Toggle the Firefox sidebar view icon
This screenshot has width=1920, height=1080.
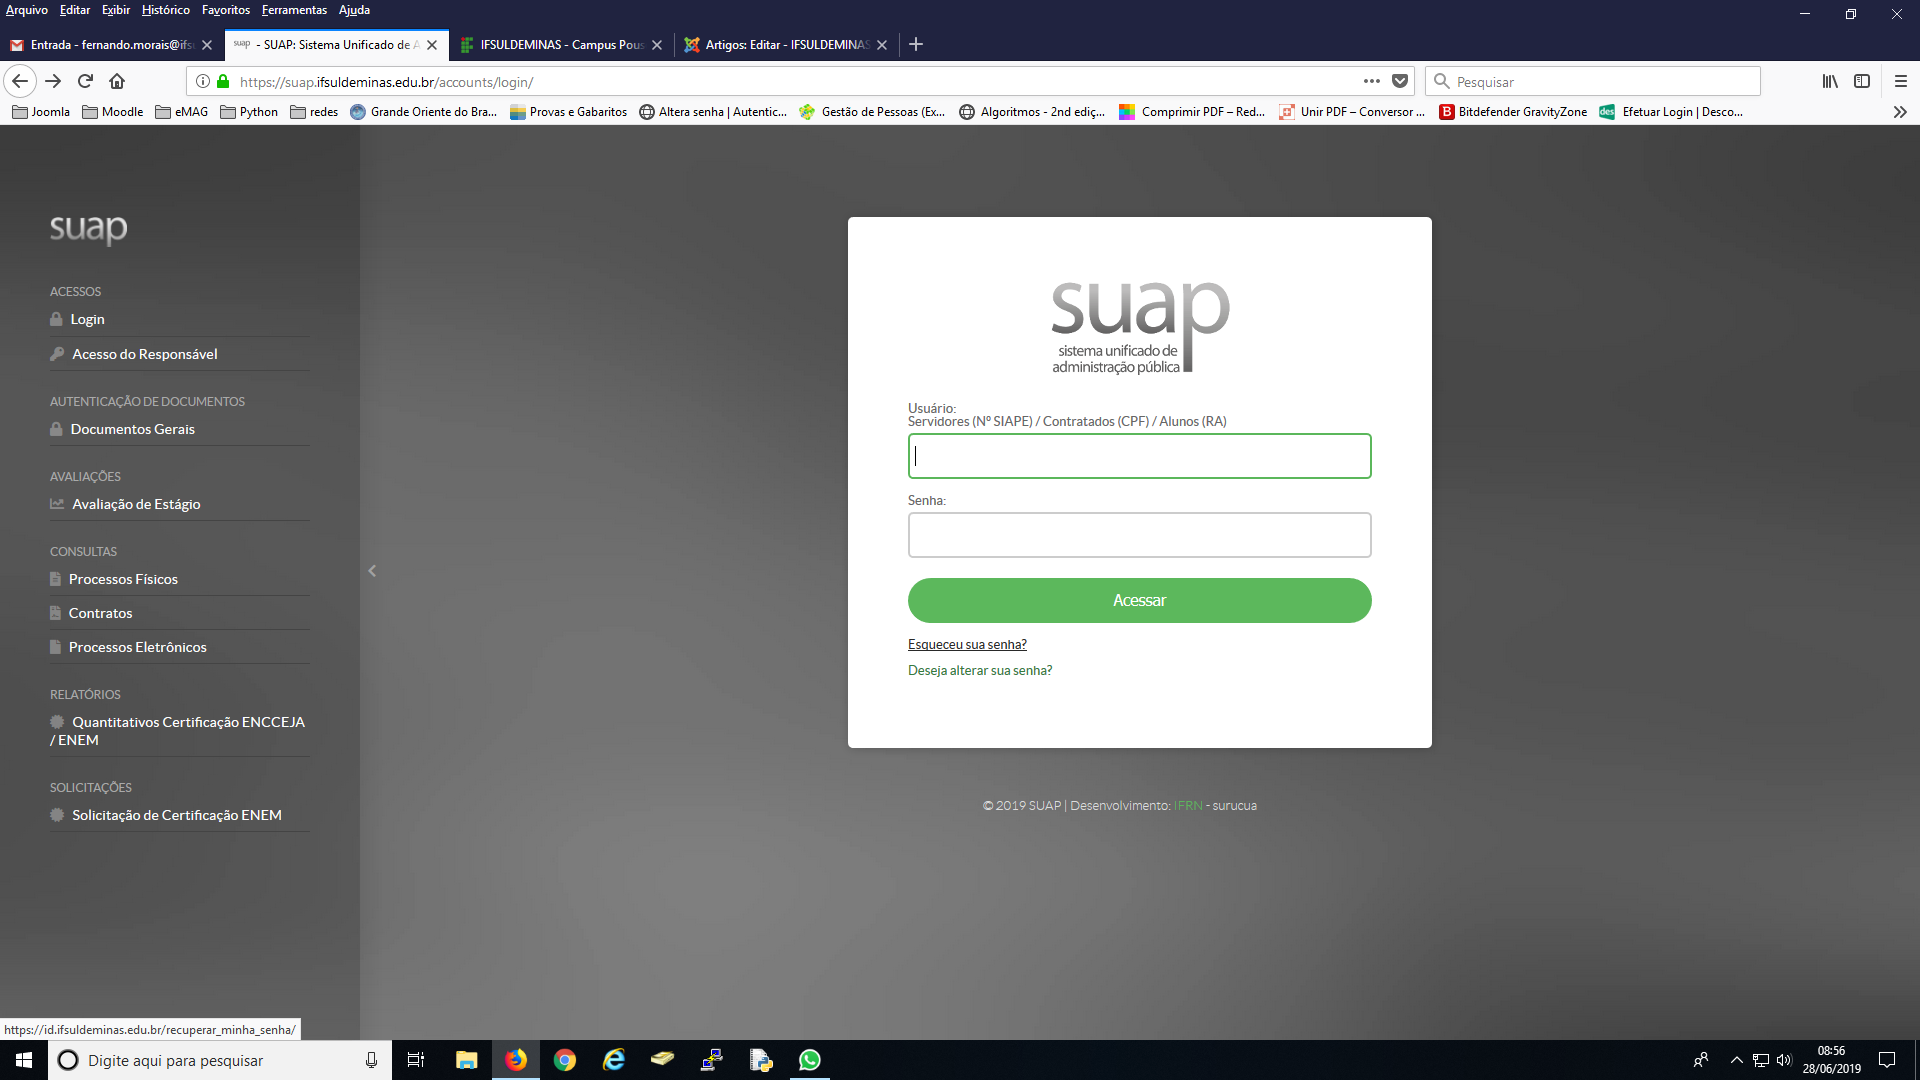tap(1861, 81)
